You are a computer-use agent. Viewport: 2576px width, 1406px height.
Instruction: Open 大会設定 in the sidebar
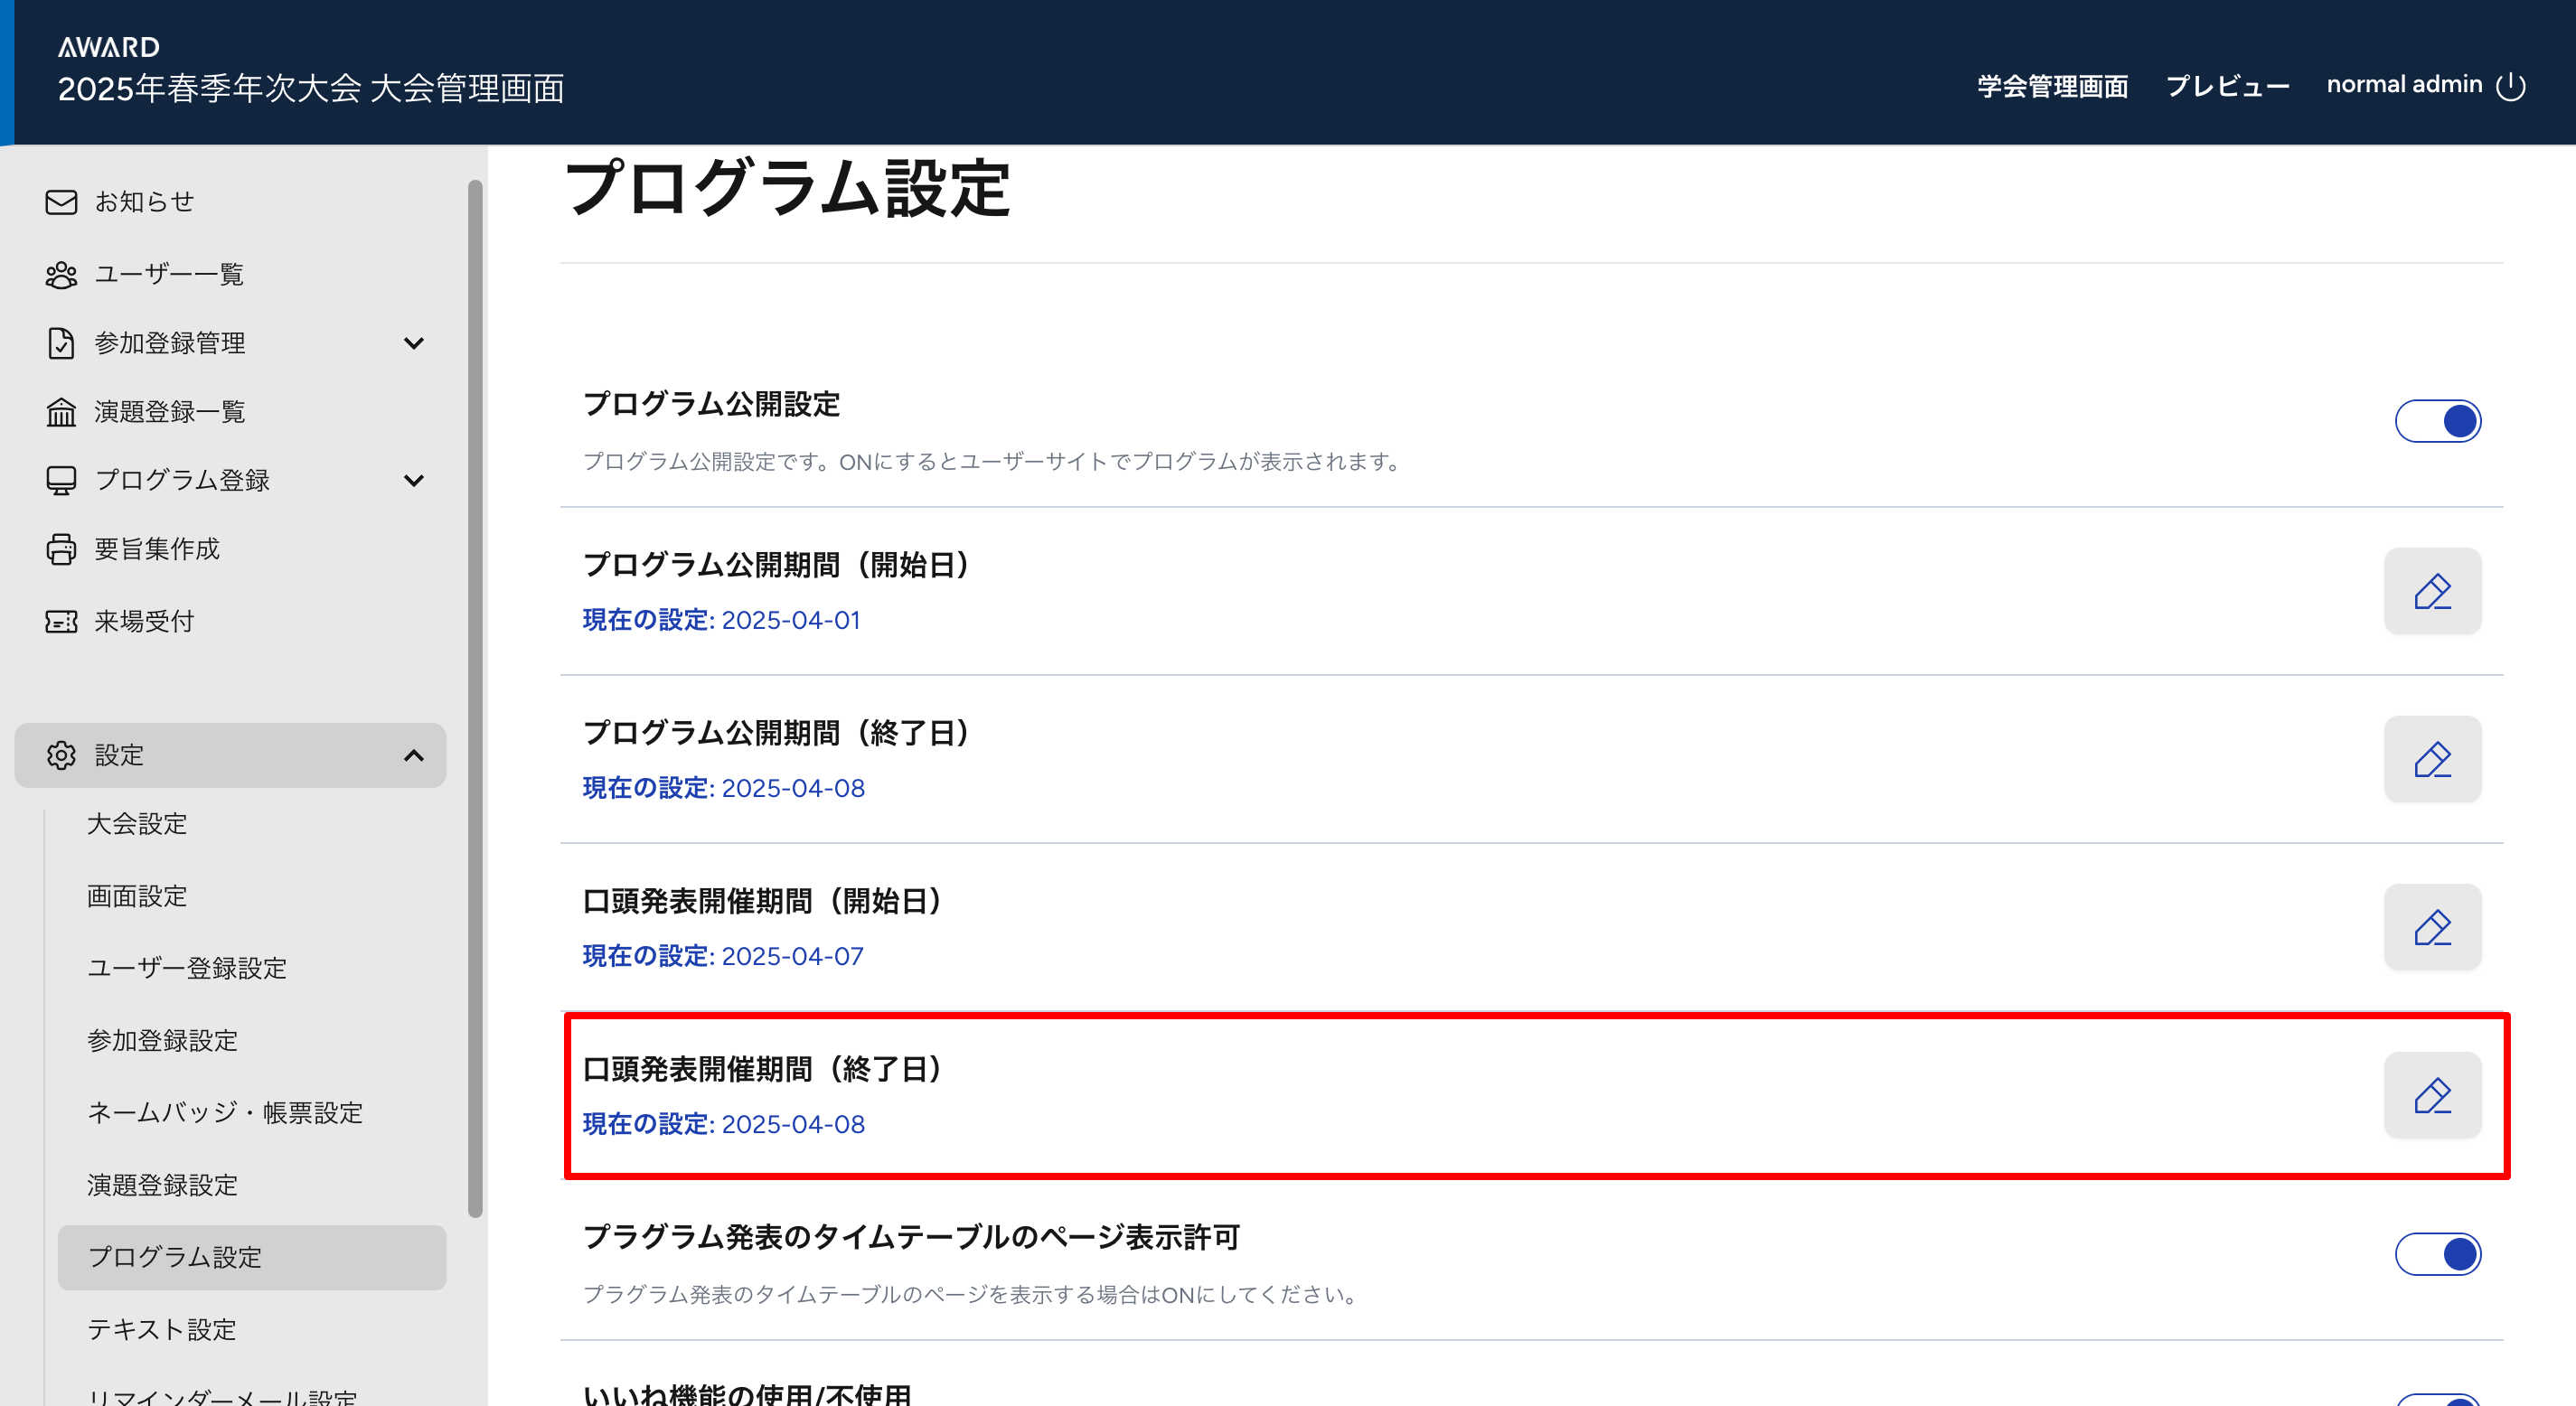137,824
